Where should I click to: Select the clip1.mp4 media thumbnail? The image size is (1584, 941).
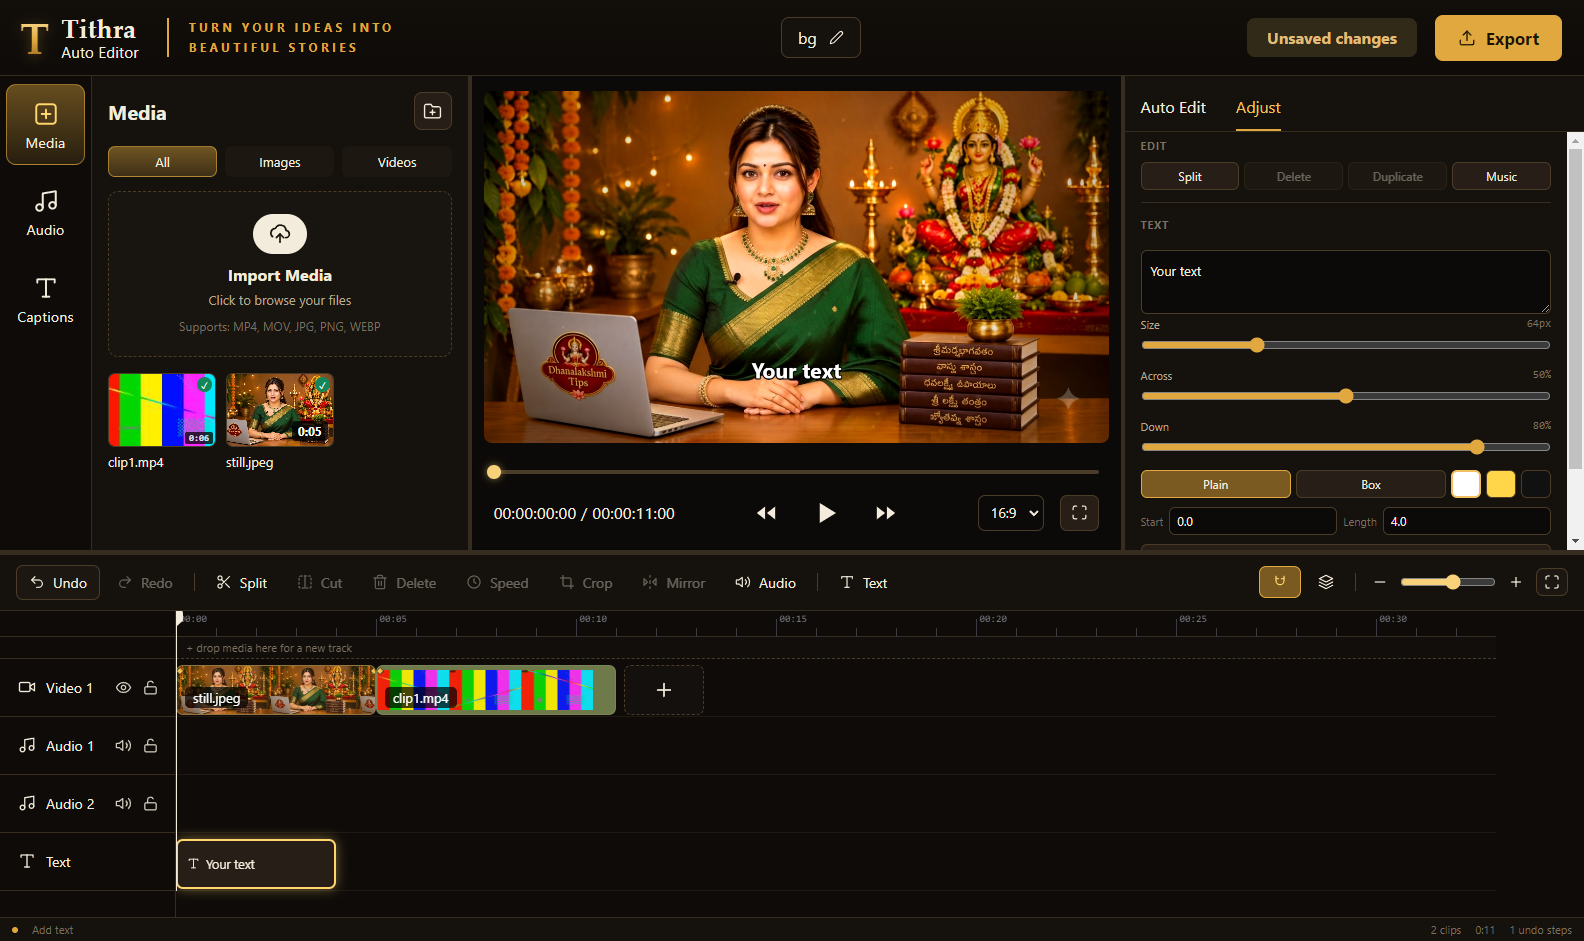coord(162,410)
